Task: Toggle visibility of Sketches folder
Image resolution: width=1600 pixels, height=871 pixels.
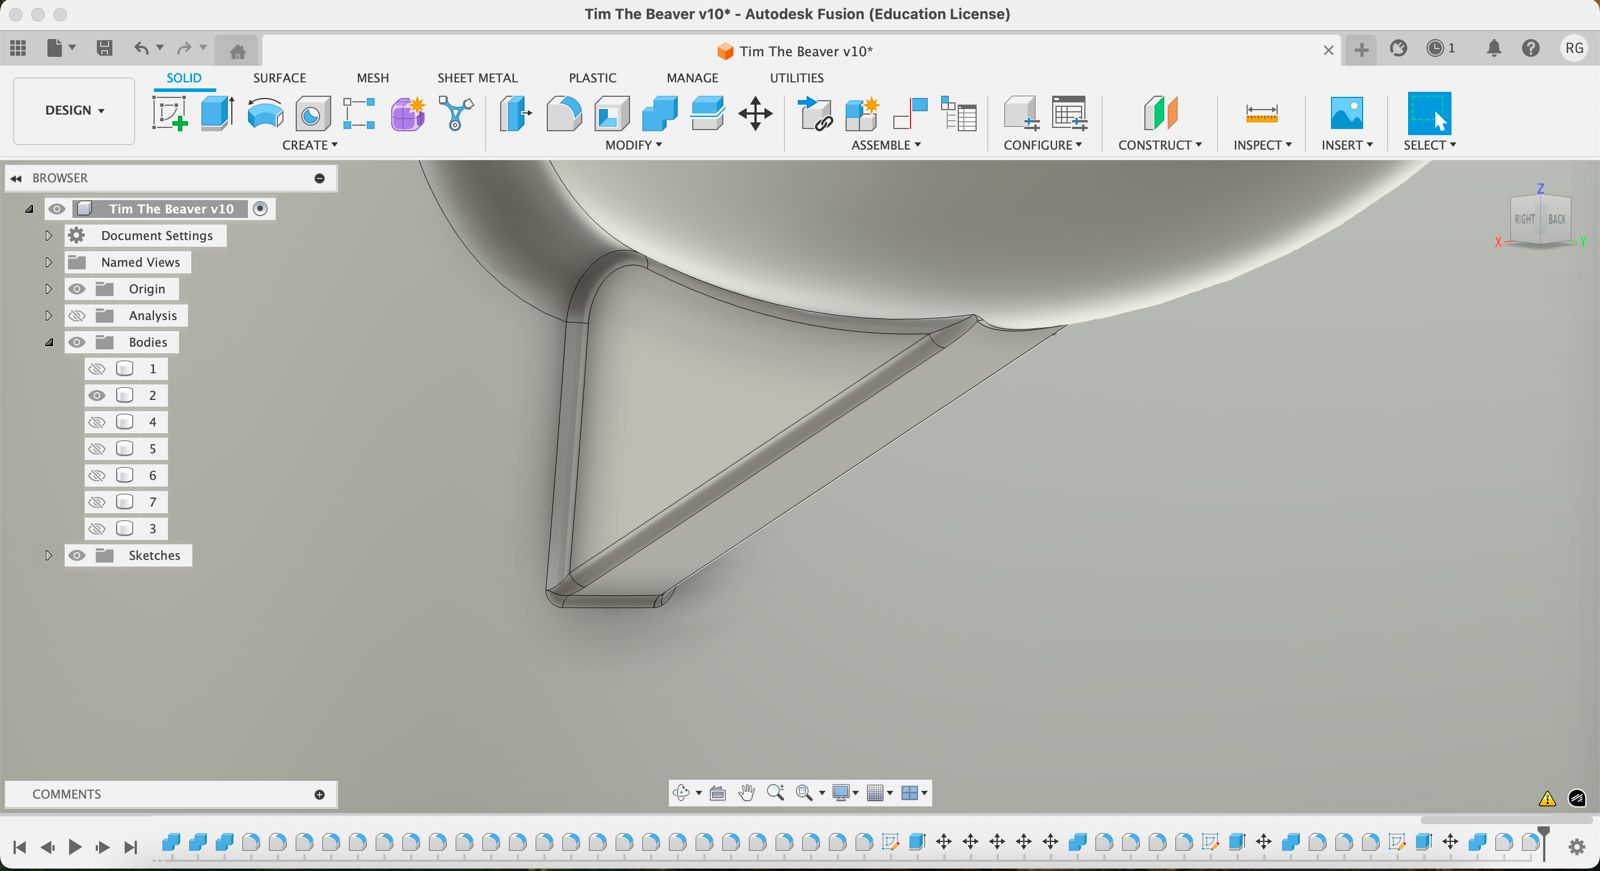Action: pos(77,556)
